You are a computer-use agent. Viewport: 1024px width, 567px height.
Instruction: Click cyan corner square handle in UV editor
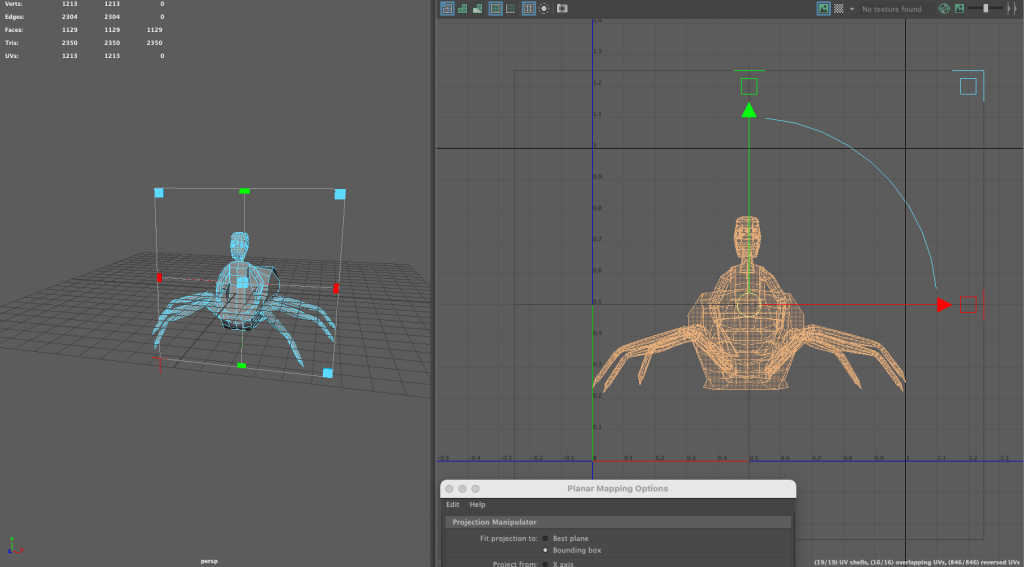click(x=968, y=86)
